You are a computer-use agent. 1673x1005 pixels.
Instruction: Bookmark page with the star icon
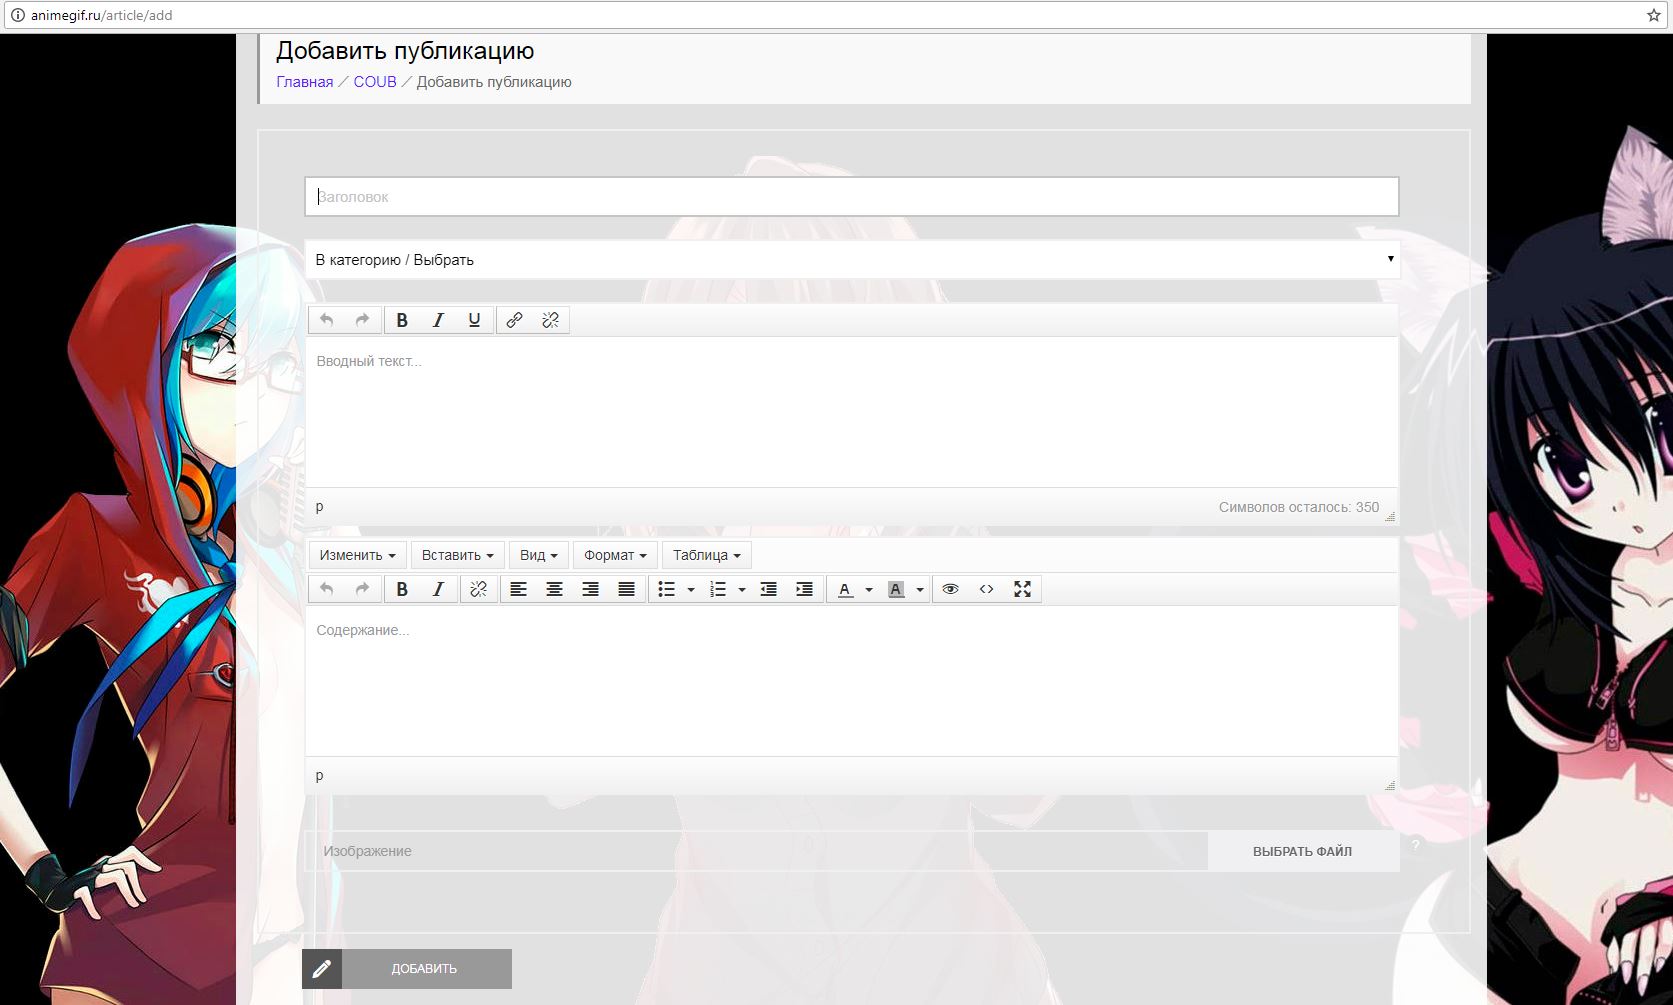(x=1653, y=15)
